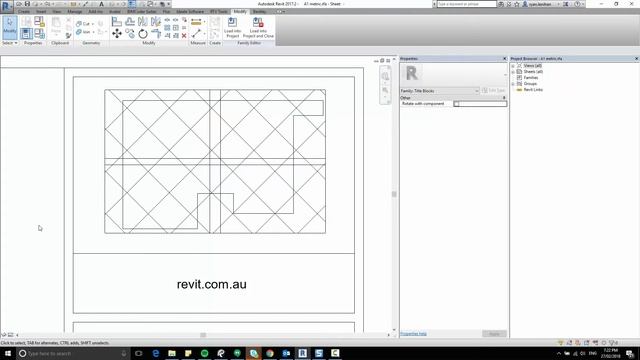
Task: Open the Join dropdown arrow
Action: tap(93, 32)
